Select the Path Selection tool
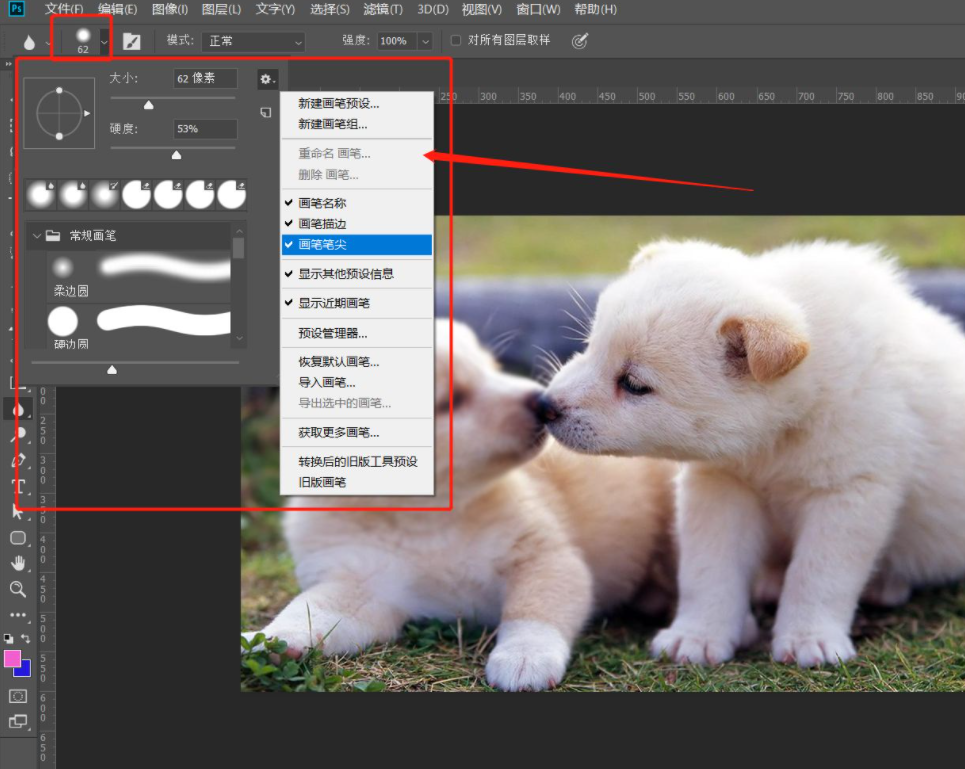This screenshot has height=769, width=965. coord(18,512)
